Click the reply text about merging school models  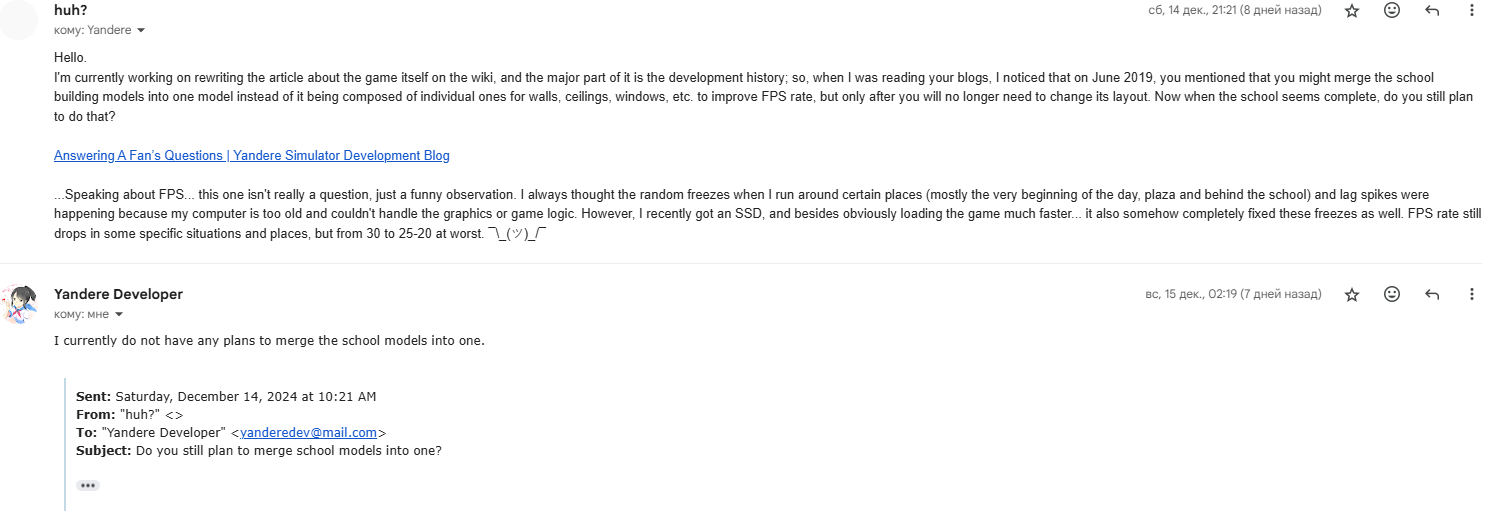click(x=269, y=341)
